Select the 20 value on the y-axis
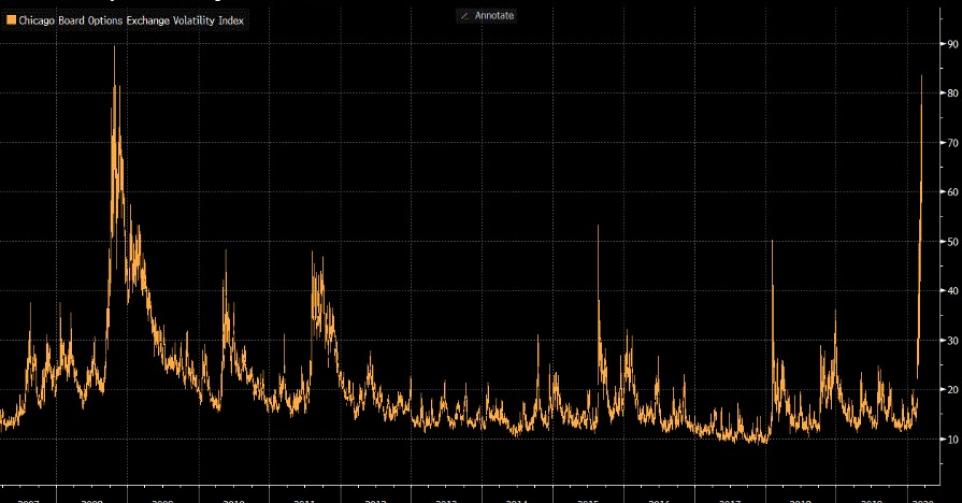Image resolution: width=962 pixels, height=503 pixels. pos(952,390)
